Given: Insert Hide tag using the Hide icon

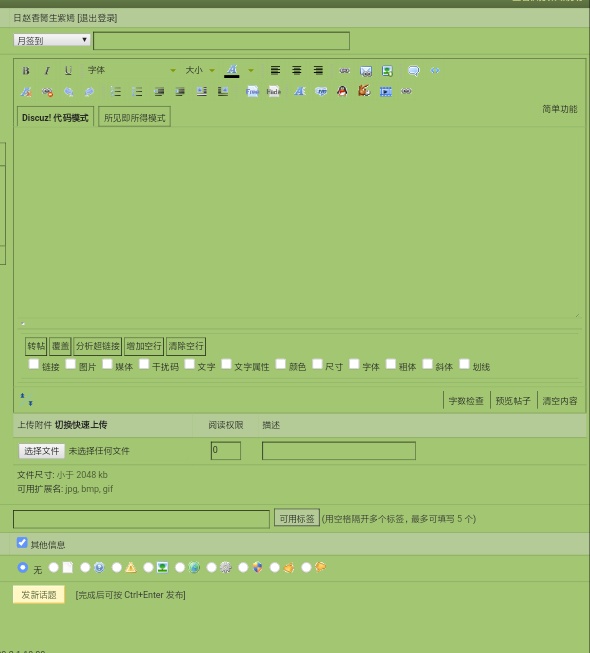Looking at the screenshot, I should pyautogui.click(x=274, y=91).
